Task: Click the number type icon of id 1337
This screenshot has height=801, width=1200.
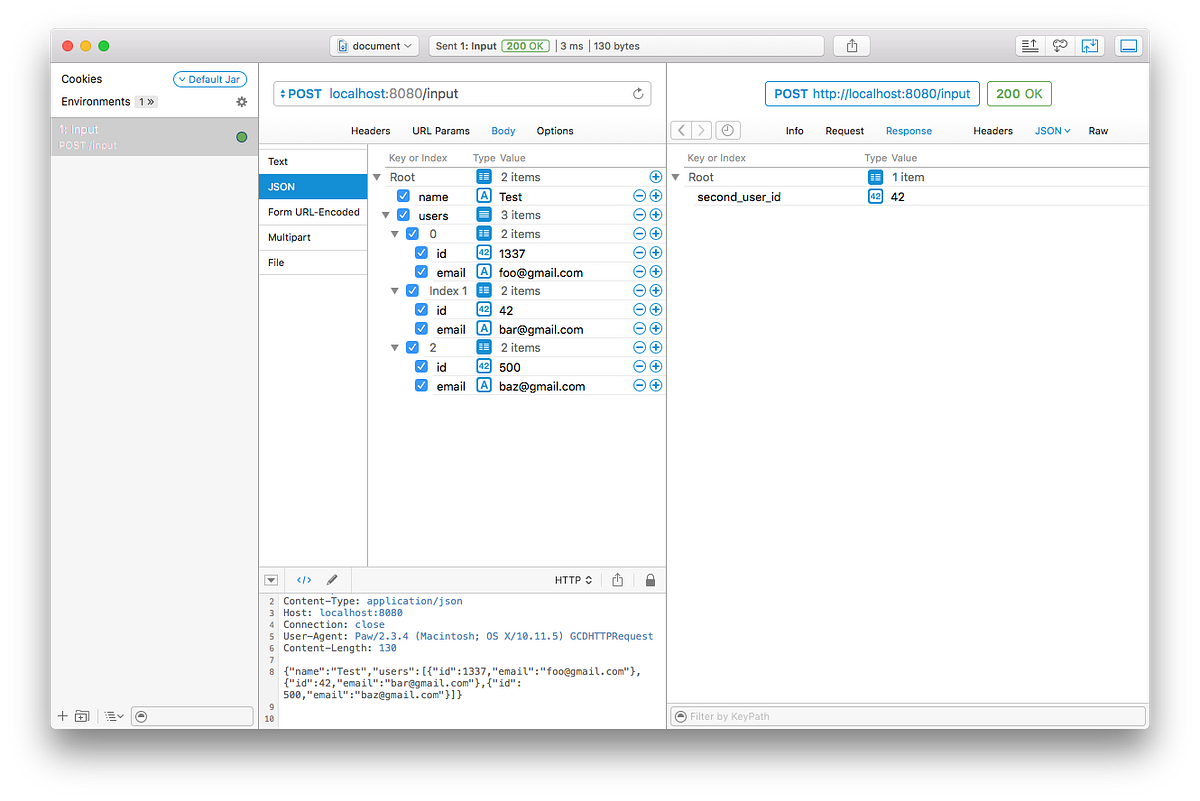Action: pos(484,253)
